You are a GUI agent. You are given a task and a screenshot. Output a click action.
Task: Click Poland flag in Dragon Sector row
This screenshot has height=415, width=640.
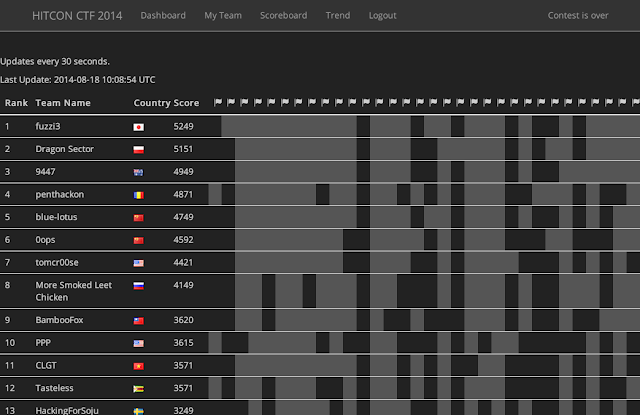click(138, 150)
